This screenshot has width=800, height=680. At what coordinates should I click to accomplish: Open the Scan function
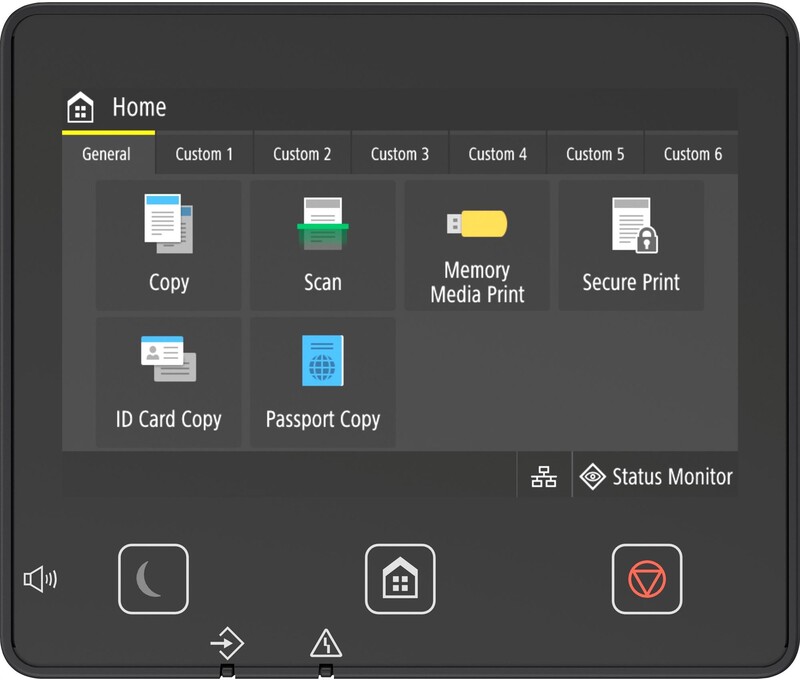[322, 245]
